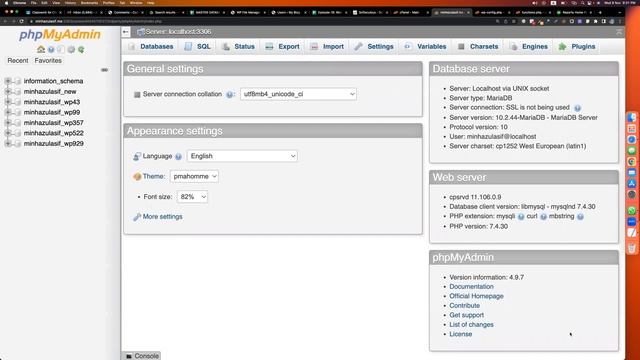Open the Documentation link

click(471, 287)
